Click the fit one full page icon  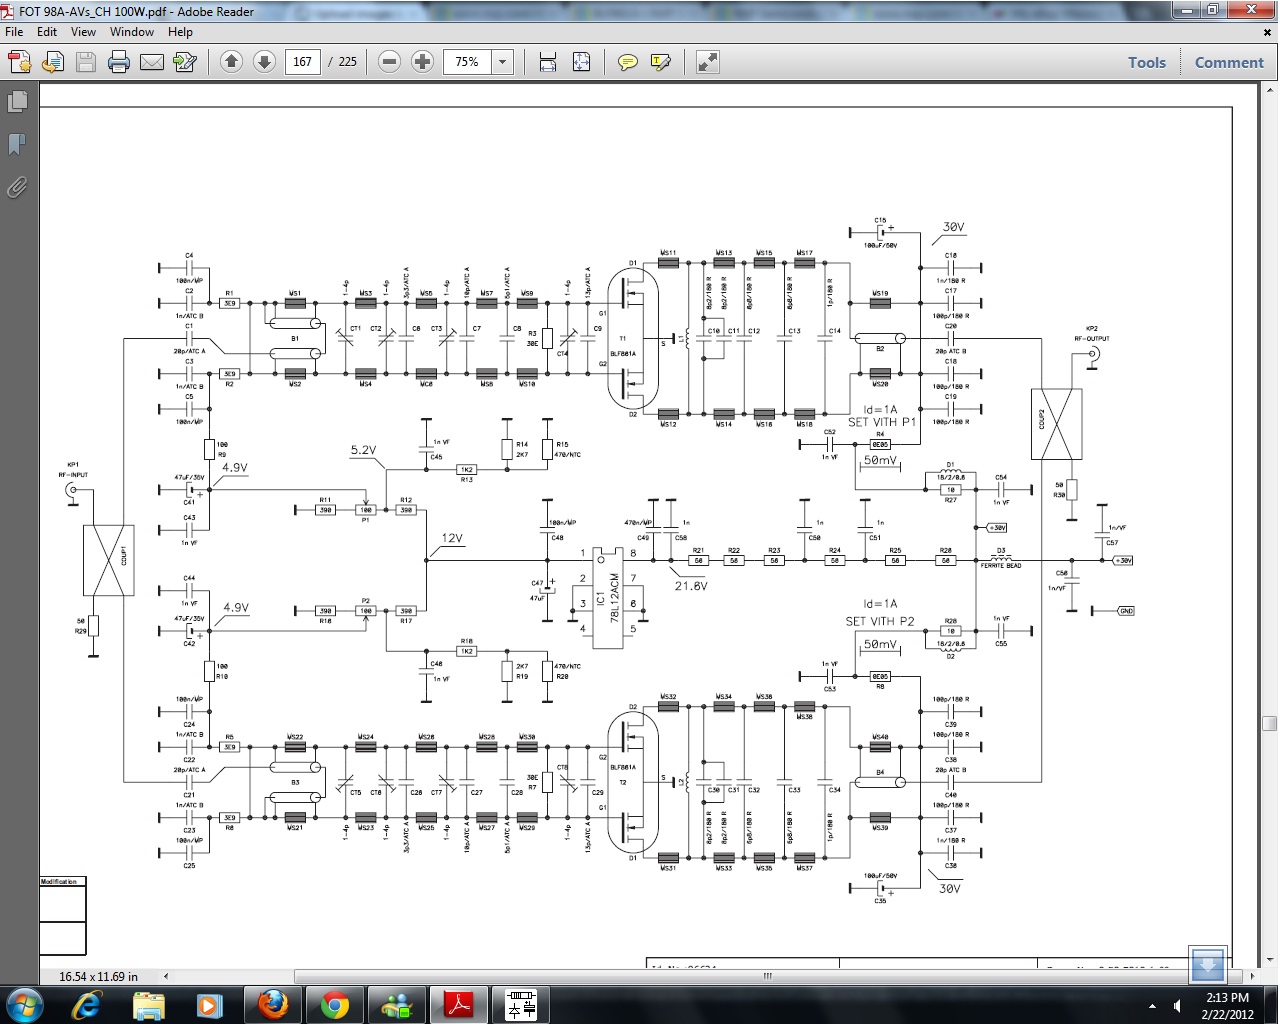pyautogui.click(x=581, y=62)
